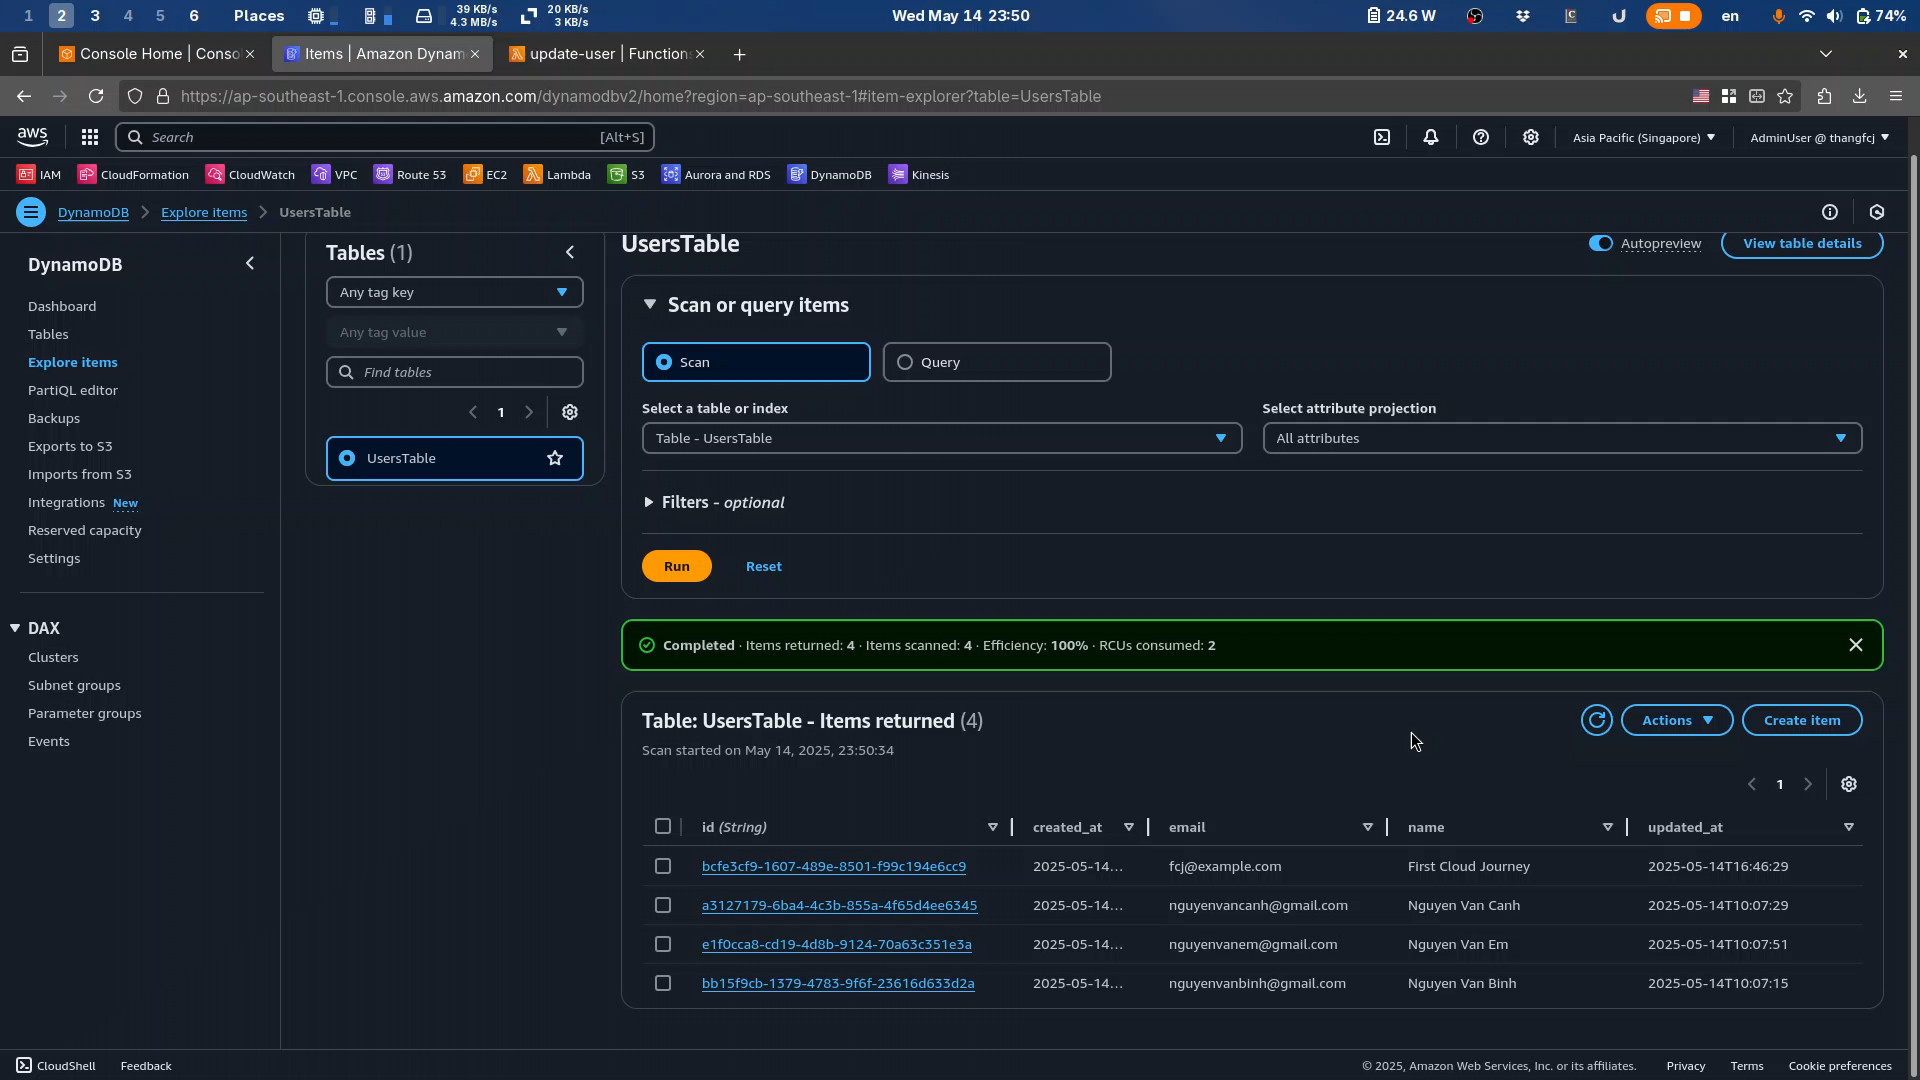Viewport: 1920px width, 1080px height.
Task: Check the row for First Cloud Journey
Action: (x=663, y=866)
